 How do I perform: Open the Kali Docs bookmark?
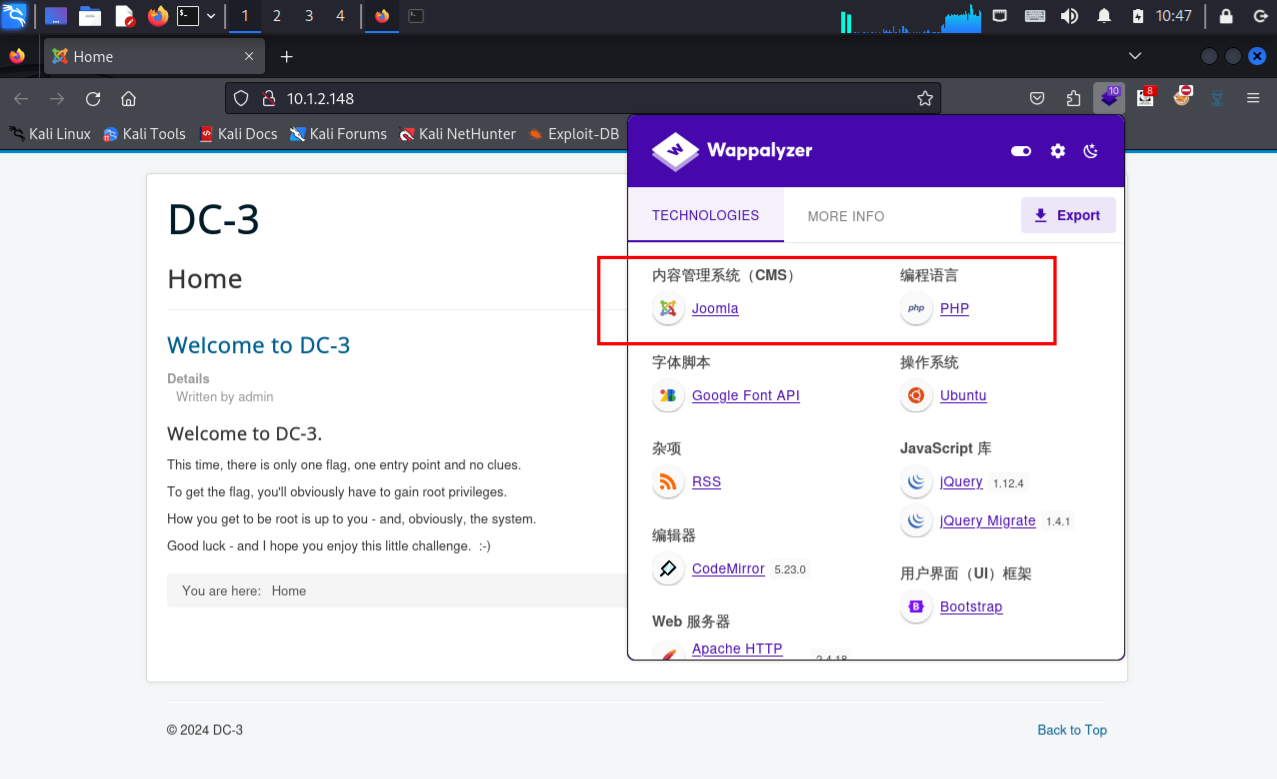tap(237, 134)
